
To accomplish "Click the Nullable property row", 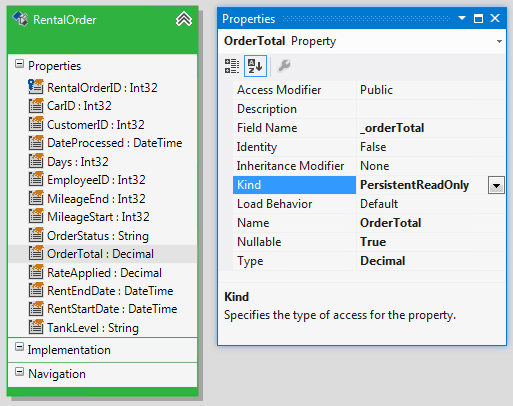I will click(369, 242).
